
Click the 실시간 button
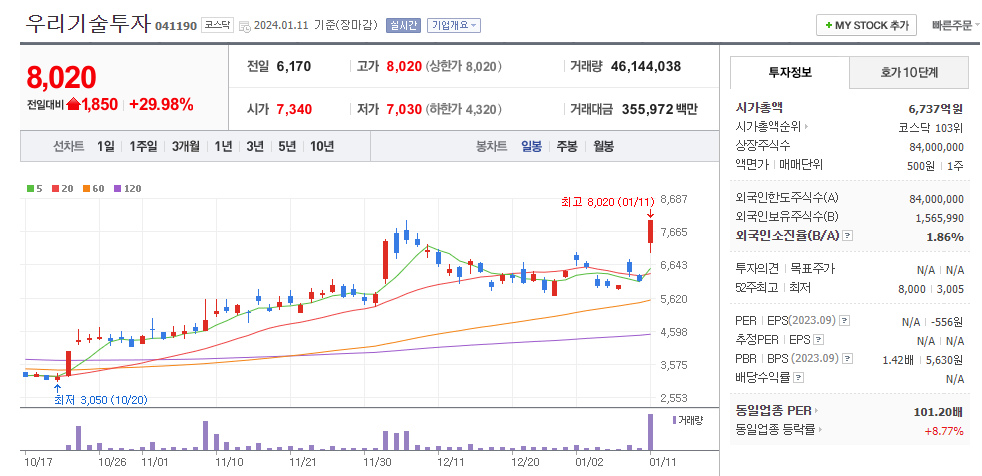(403, 26)
